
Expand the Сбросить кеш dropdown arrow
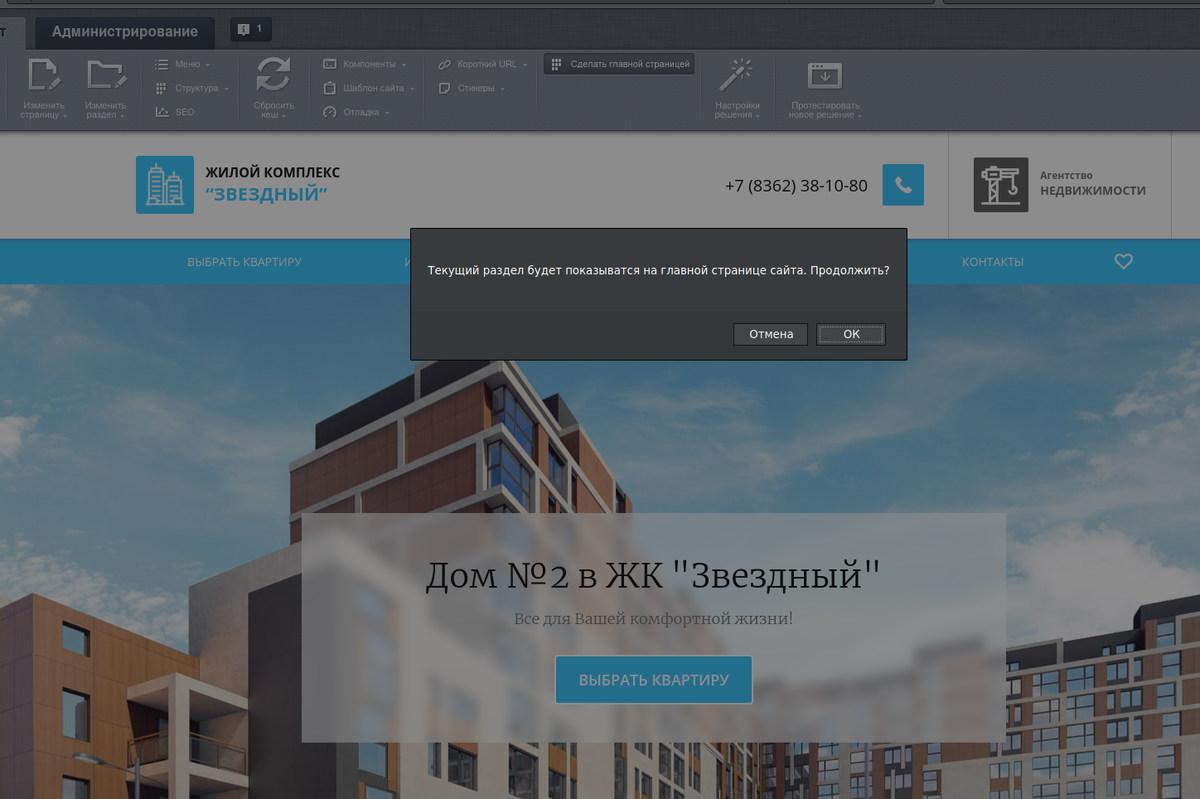click(x=283, y=116)
